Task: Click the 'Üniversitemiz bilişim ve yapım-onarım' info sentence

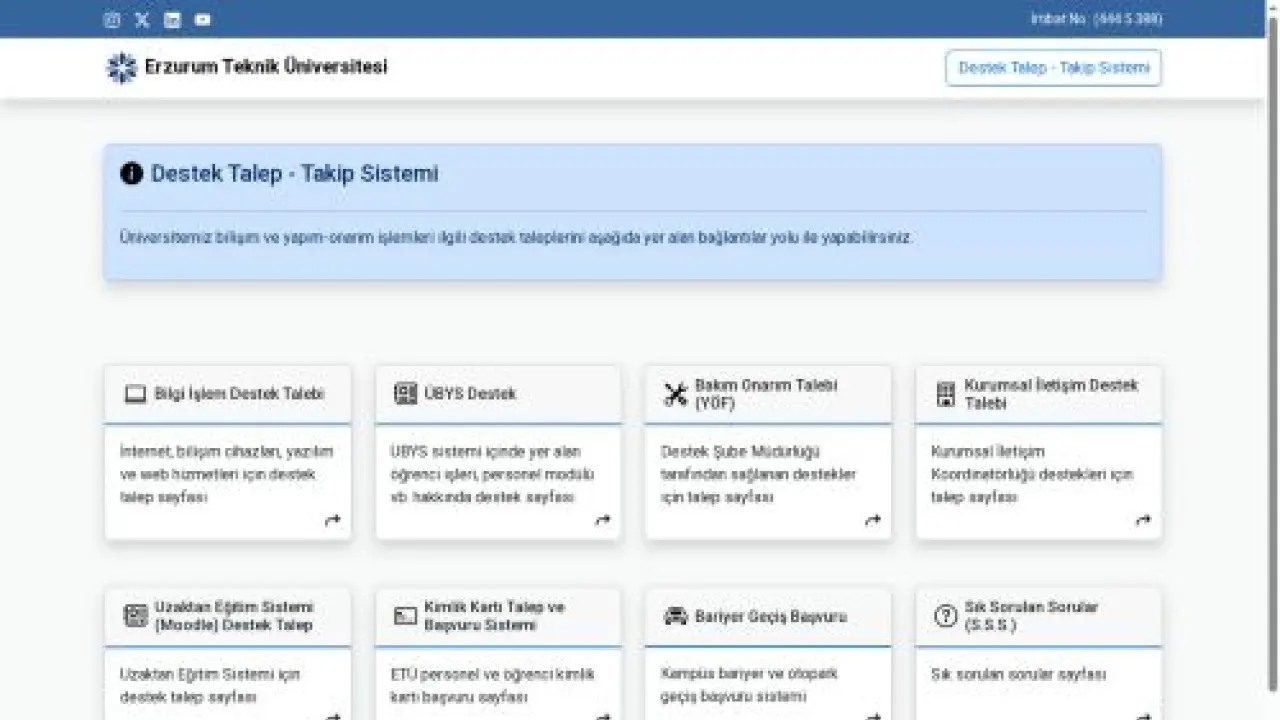Action: [516, 238]
